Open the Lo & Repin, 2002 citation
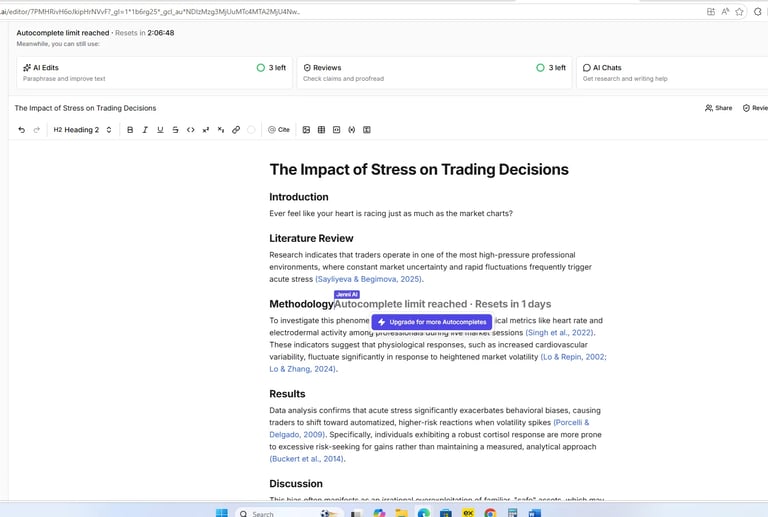This screenshot has width=768, height=517. click(574, 357)
